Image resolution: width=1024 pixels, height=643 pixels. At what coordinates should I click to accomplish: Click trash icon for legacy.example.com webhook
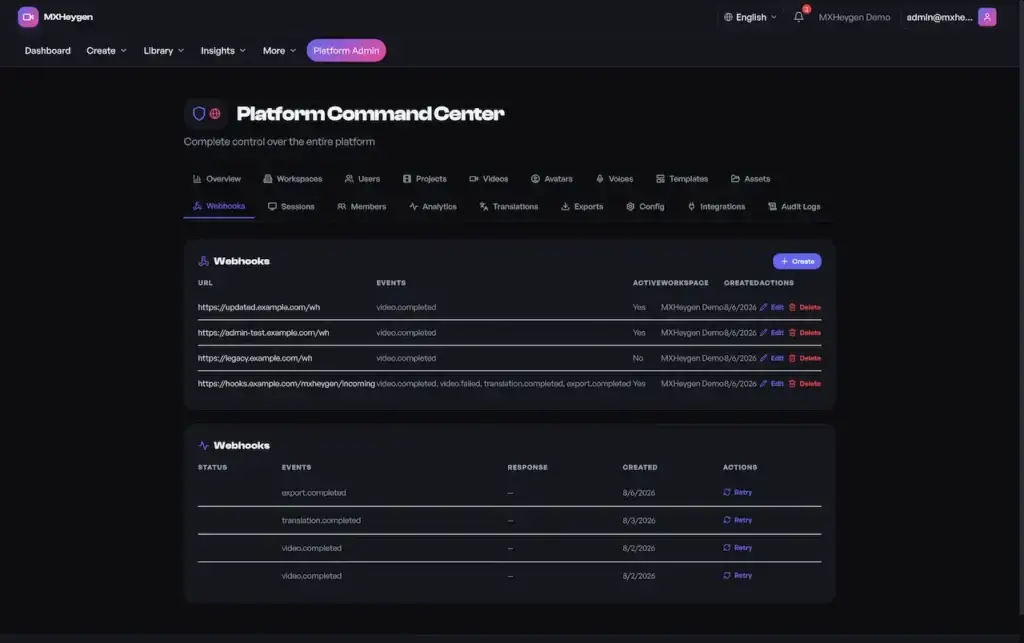[792, 358]
